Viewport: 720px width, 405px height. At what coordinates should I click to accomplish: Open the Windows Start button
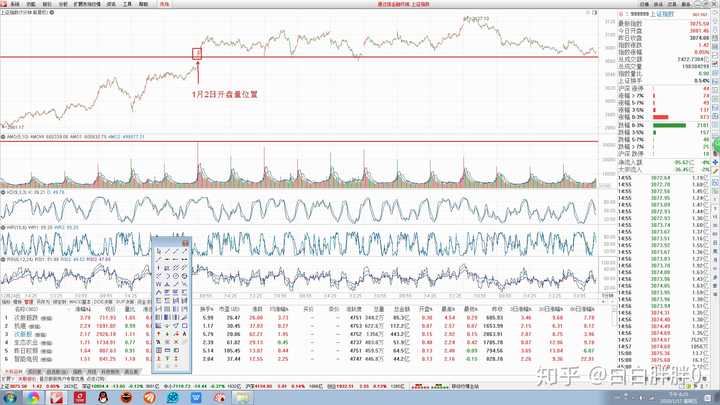pos(9,397)
